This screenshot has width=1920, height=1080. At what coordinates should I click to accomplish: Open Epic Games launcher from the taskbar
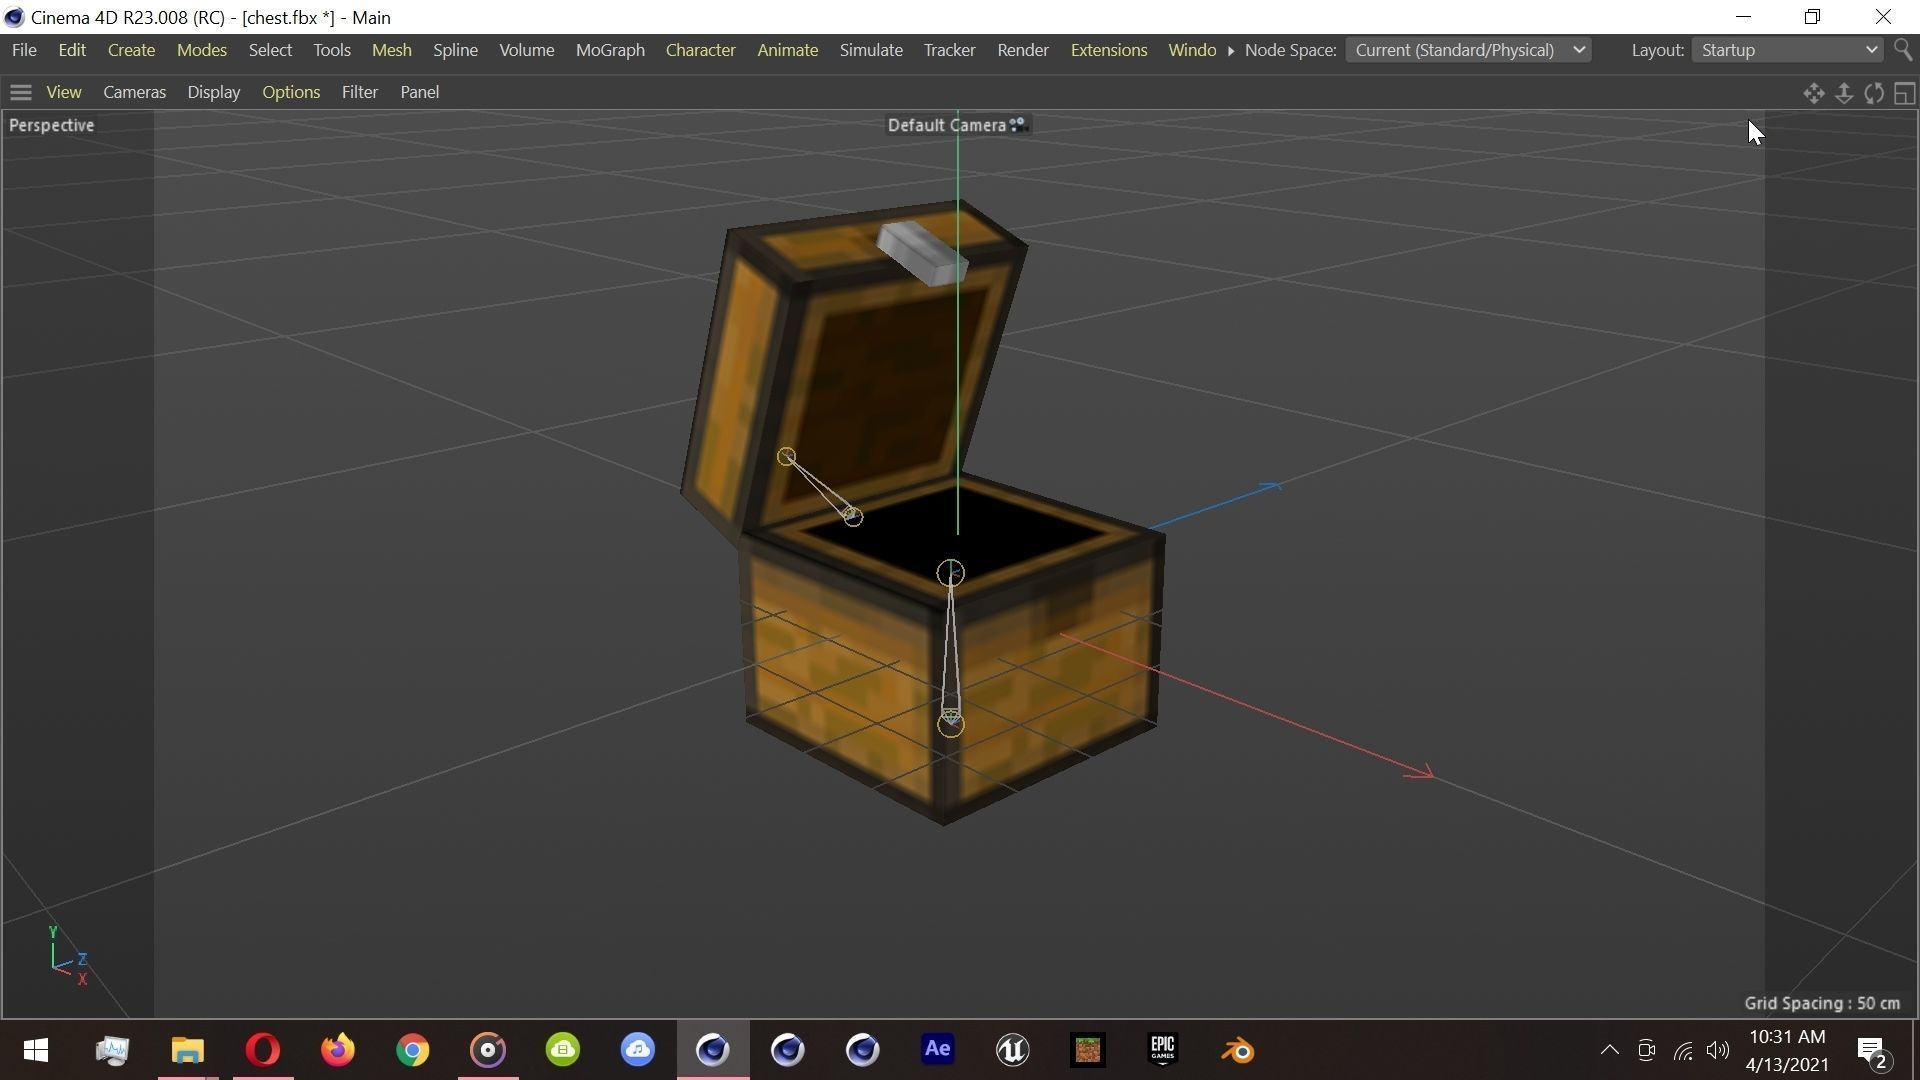click(1162, 1050)
